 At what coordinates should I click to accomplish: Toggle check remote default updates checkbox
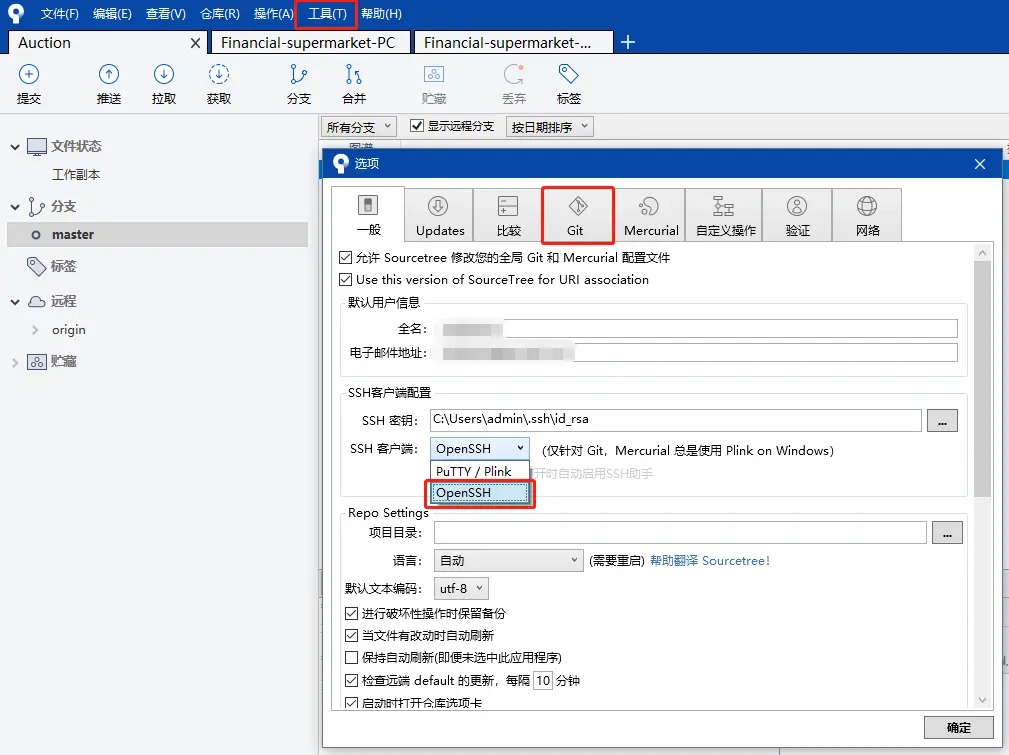pyautogui.click(x=351, y=680)
